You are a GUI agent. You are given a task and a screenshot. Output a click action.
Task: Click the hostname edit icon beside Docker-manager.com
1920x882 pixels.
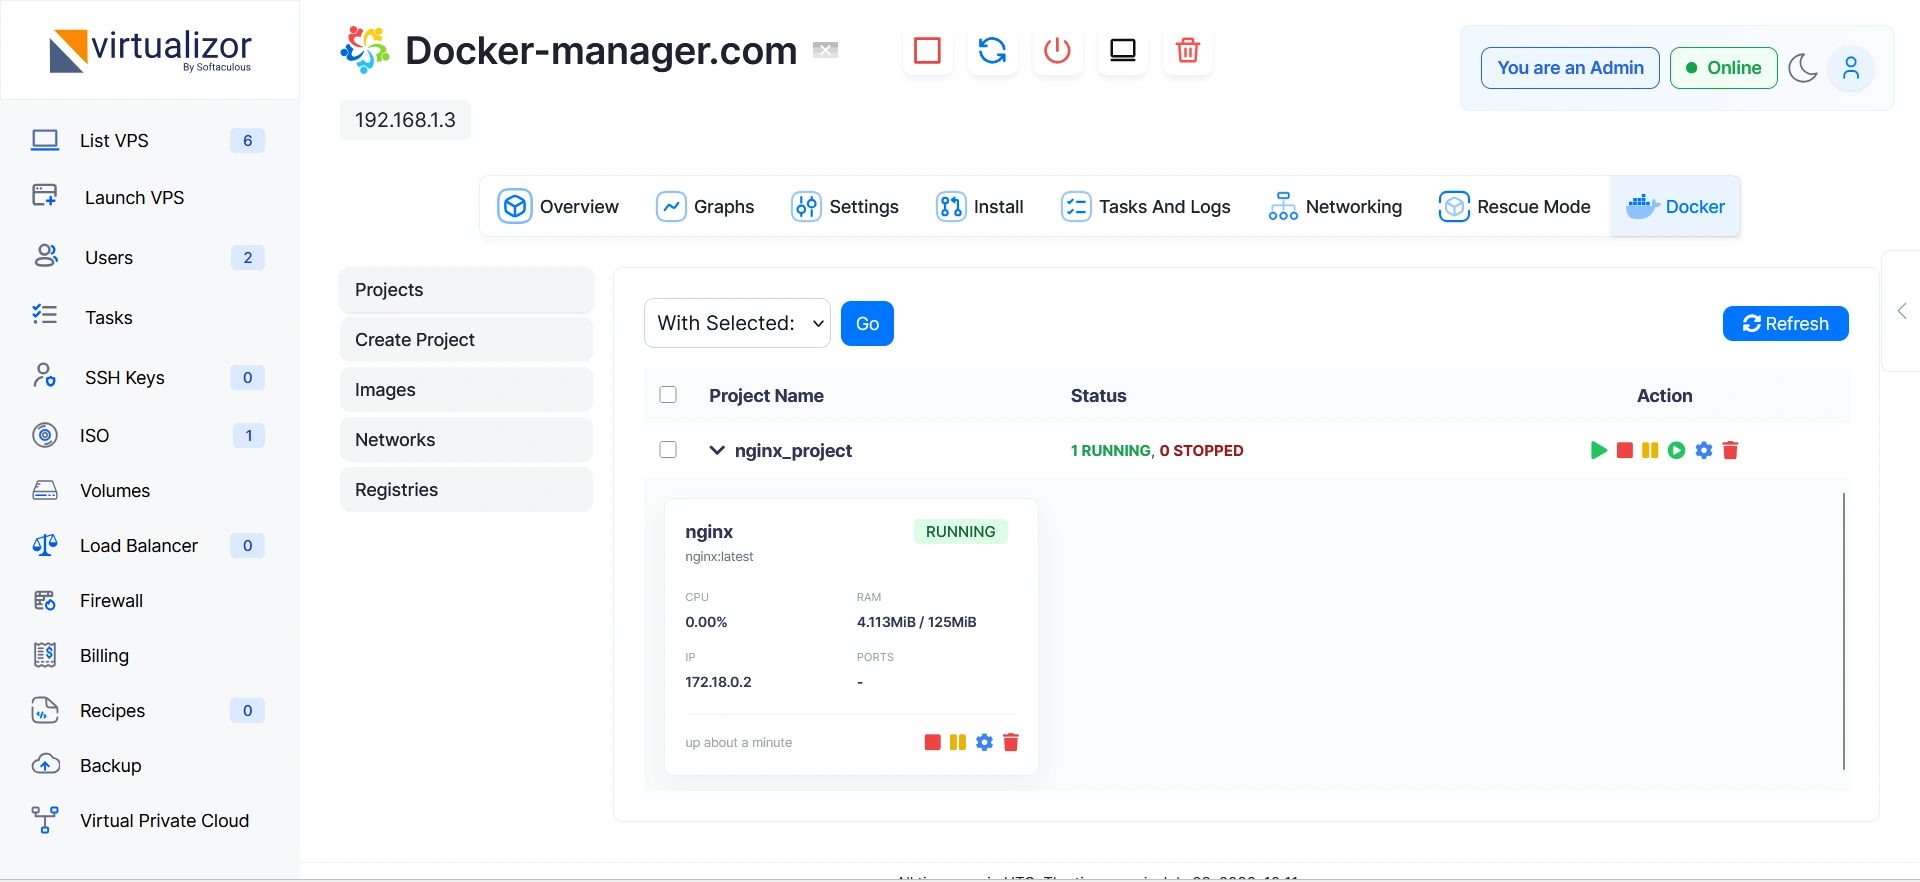825,50
